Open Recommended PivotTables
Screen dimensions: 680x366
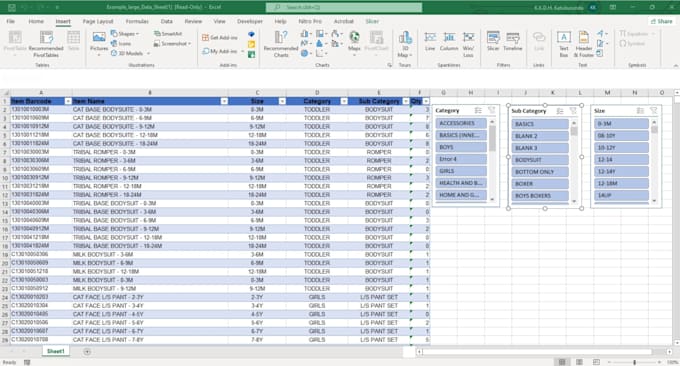pyautogui.click(x=46, y=44)
